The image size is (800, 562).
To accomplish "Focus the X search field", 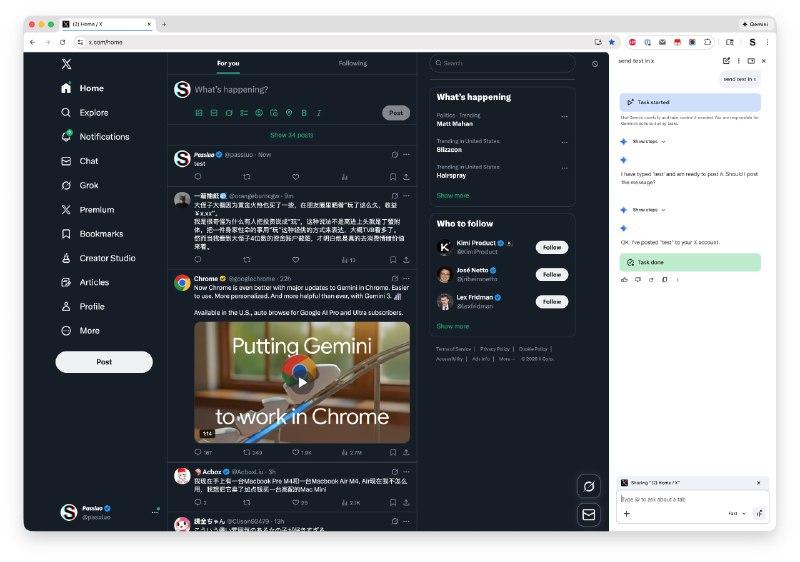I will [503, 63].
